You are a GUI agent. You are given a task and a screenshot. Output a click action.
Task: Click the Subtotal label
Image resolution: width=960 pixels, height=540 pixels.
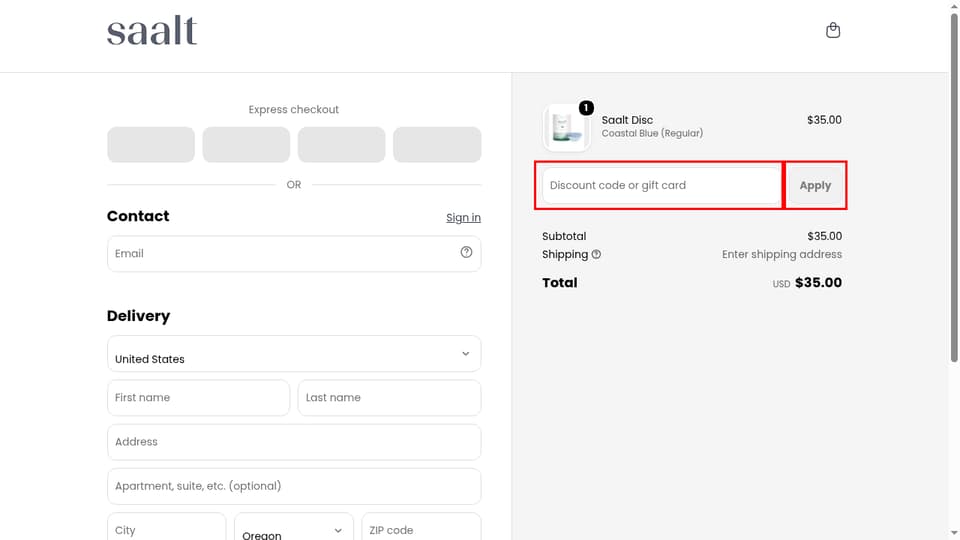(564, 236)
